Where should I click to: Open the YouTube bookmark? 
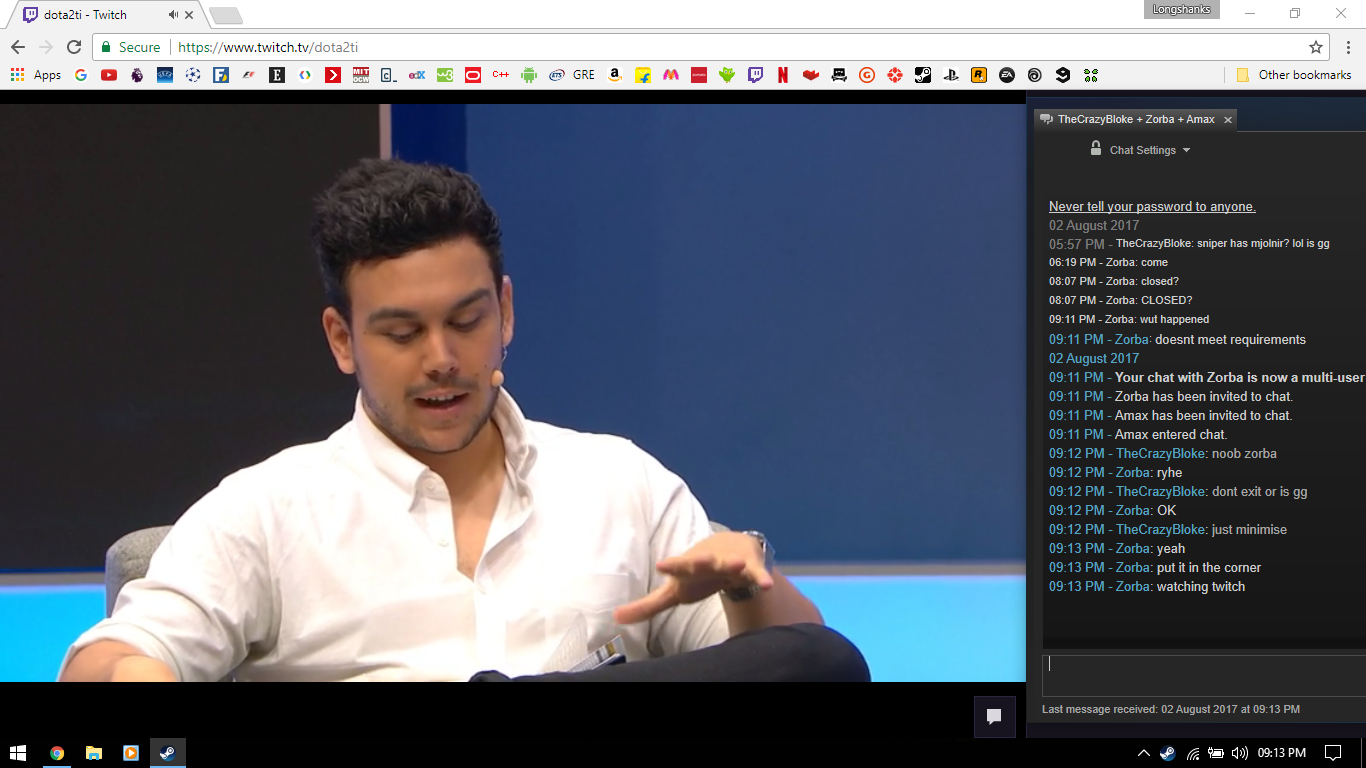[x=109, y=75]
